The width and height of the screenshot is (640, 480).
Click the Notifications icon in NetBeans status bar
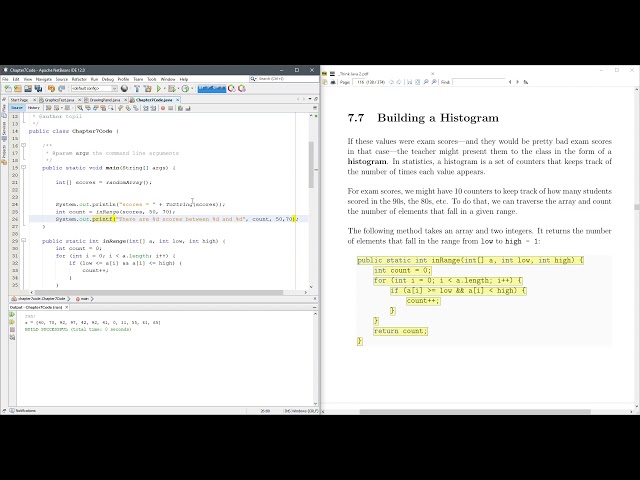[12, 411]
